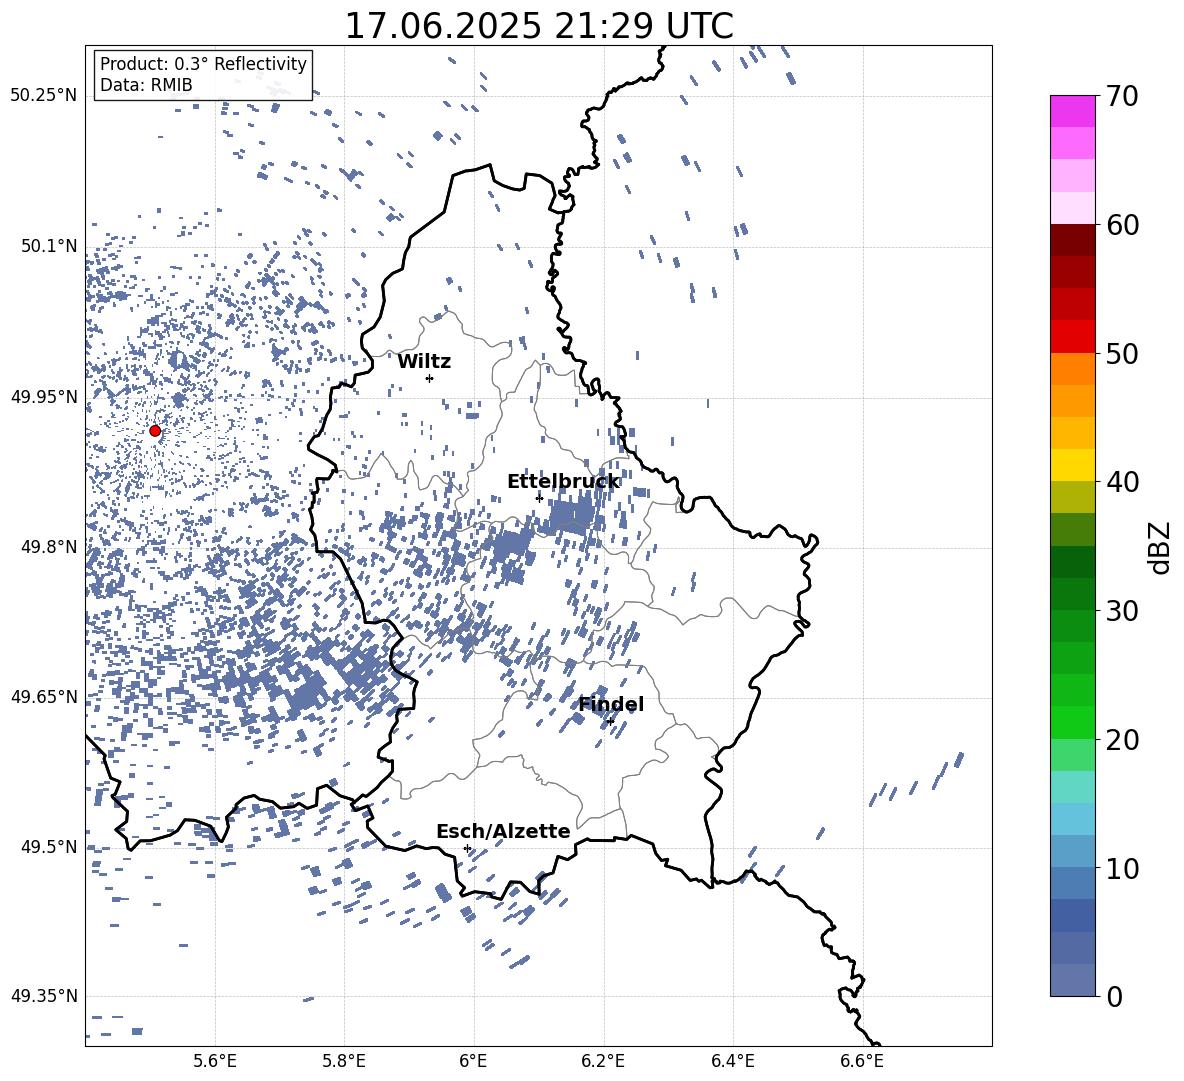Click the 6.6°E longitude label
Viewport: 1184px width, 1081px height.
[x=862, y=1061]
